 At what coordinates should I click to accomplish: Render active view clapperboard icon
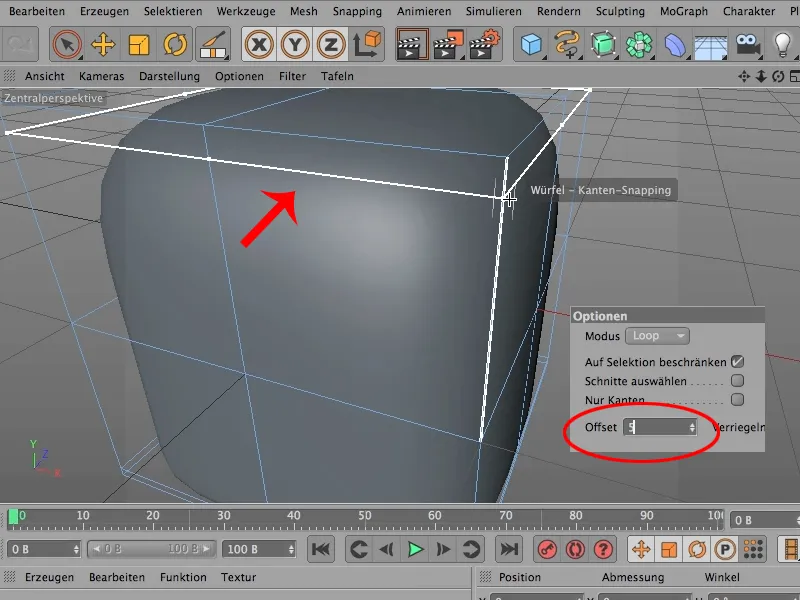click(412, 44)
